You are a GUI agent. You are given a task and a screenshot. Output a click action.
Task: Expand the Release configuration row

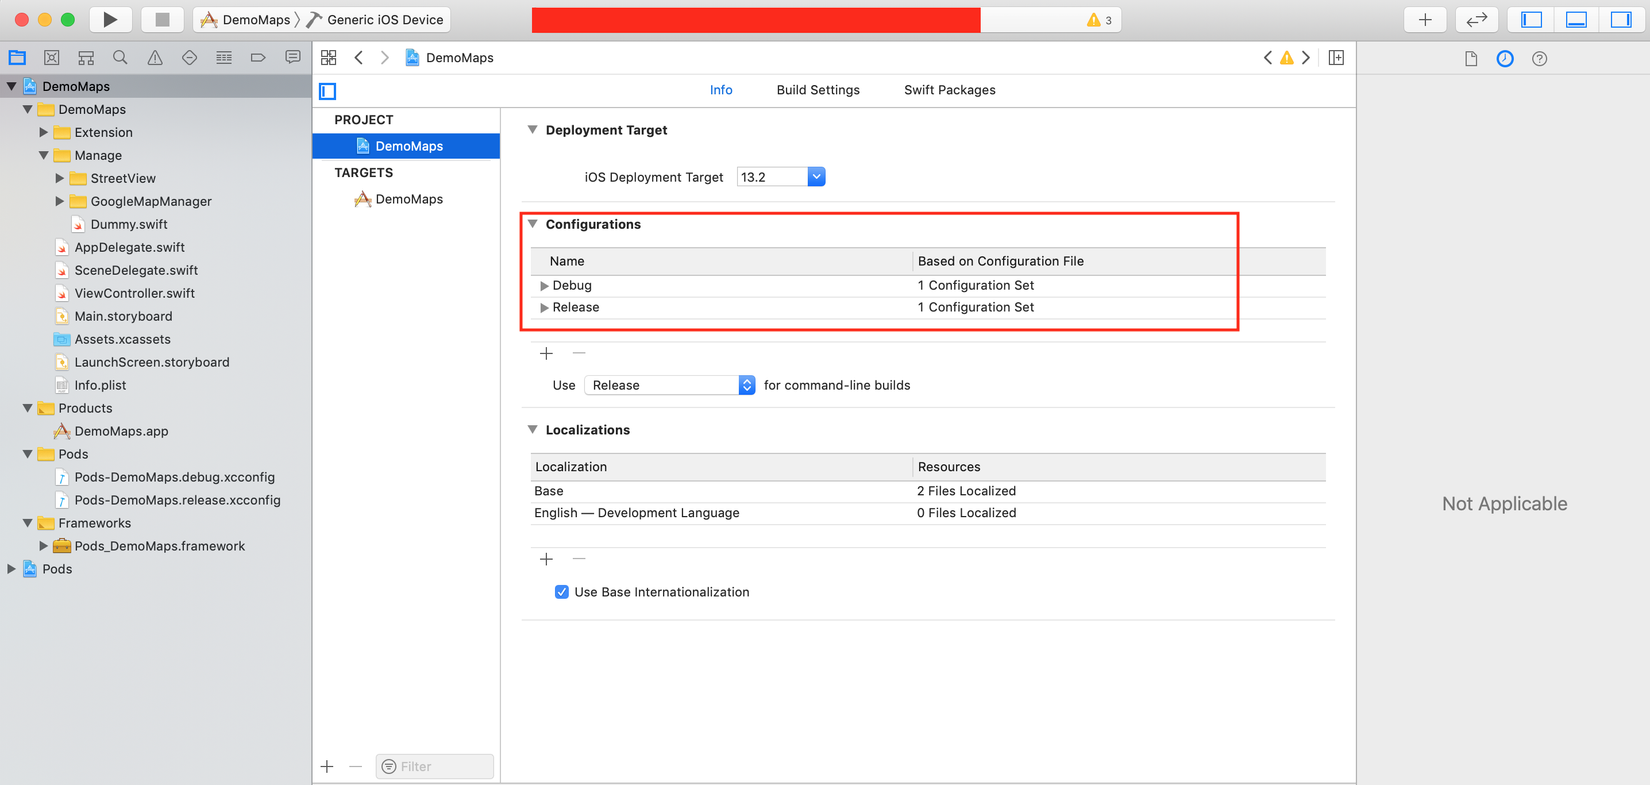[x=544, y=308]
